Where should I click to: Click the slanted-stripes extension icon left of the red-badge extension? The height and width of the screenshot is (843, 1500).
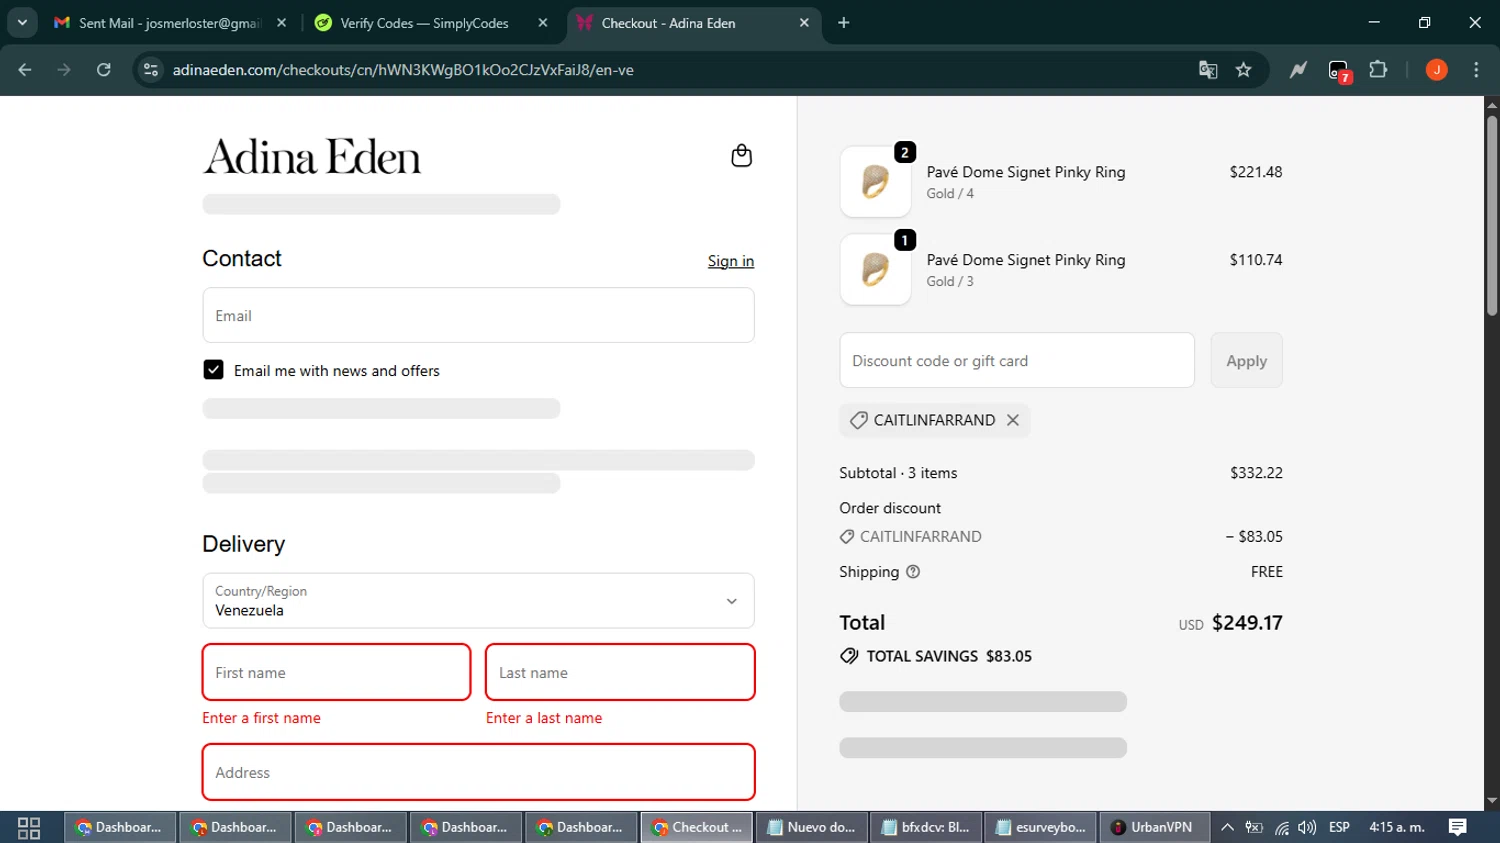coord(1298,70)
